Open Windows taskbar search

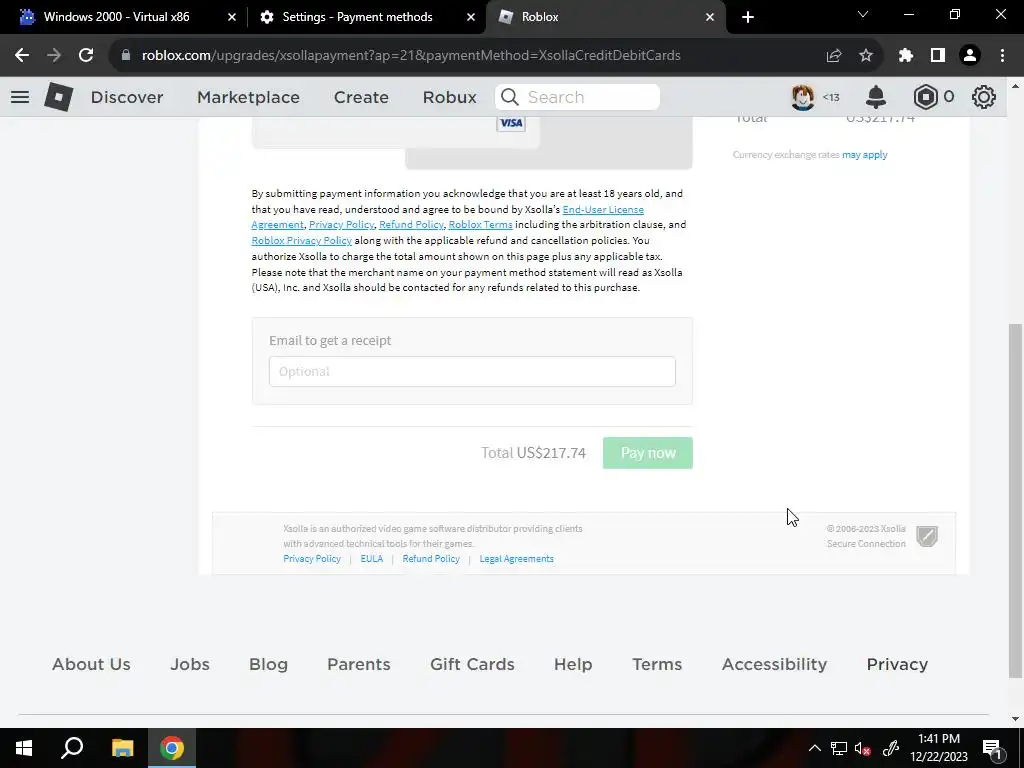click(x=72, y=748)
